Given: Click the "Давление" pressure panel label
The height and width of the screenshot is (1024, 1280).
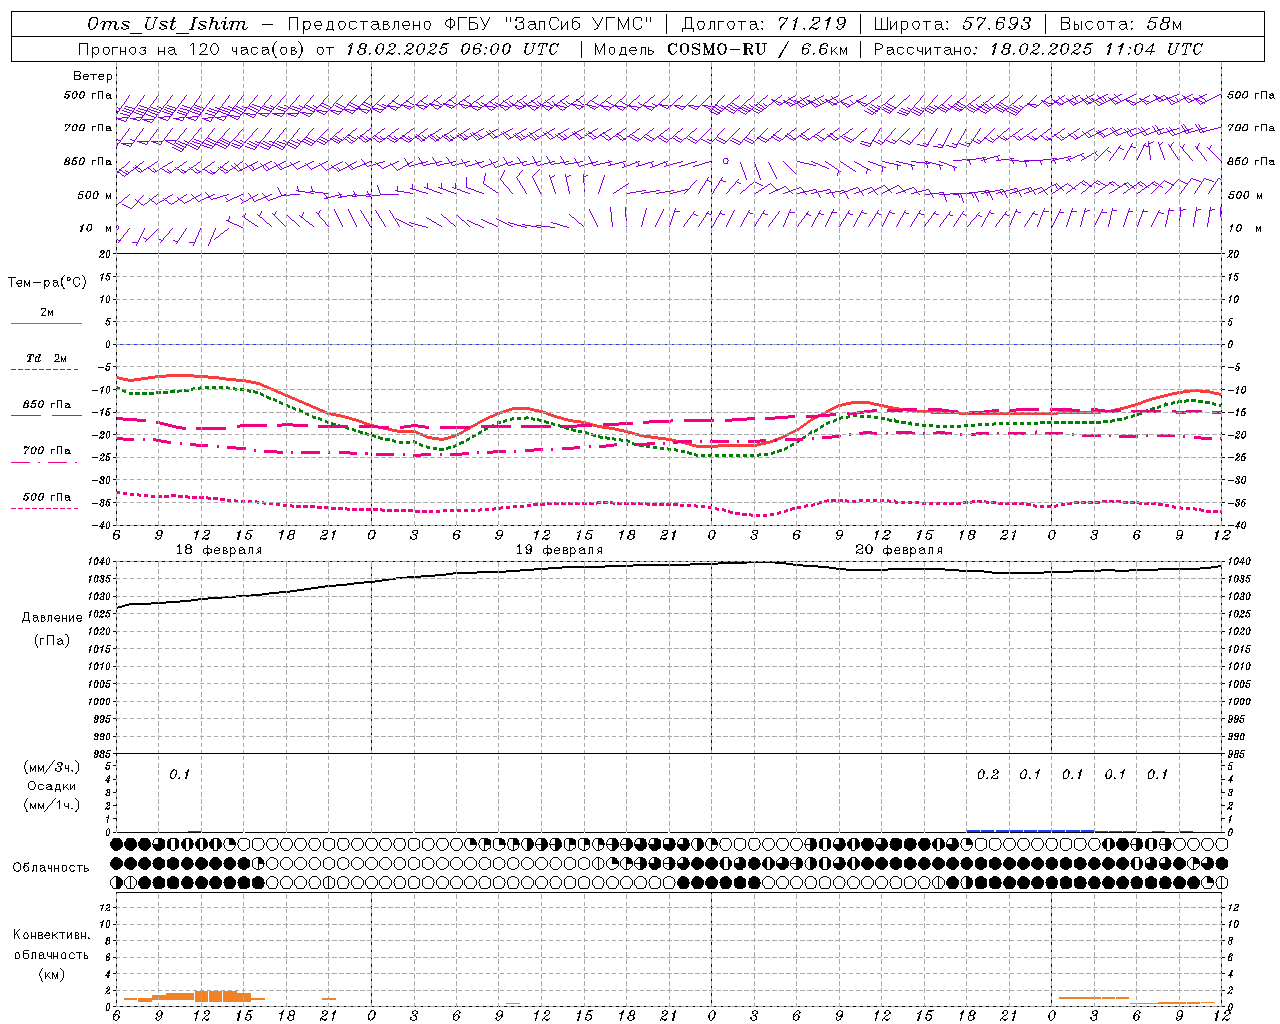Looking at the screenshot, I should [x=52, y=618].
